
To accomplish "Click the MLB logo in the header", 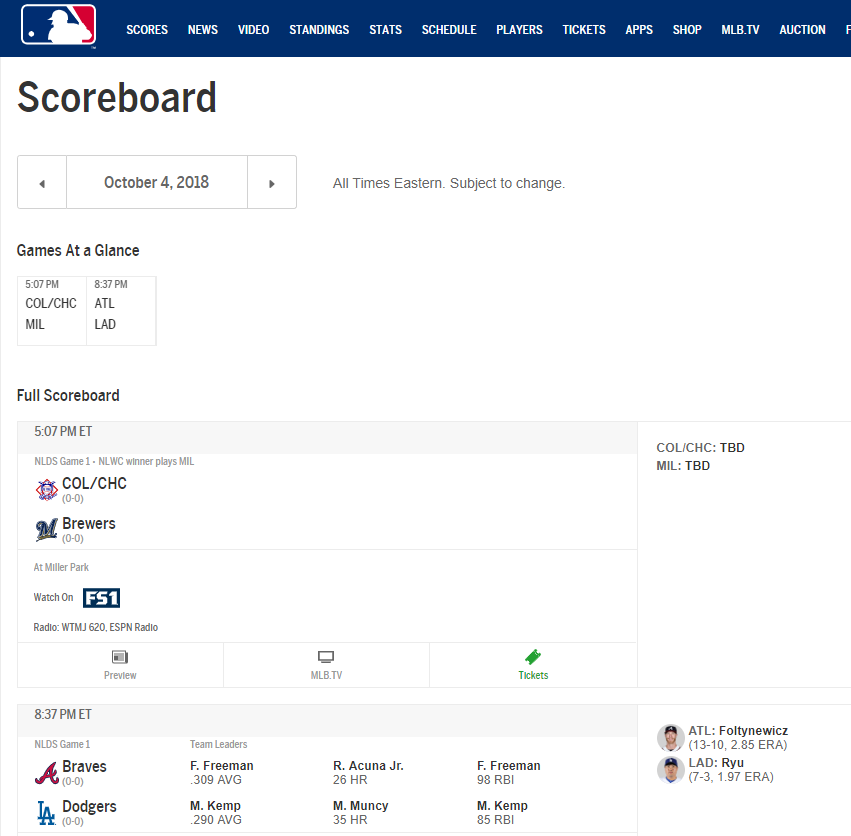I will coord(58,26).
